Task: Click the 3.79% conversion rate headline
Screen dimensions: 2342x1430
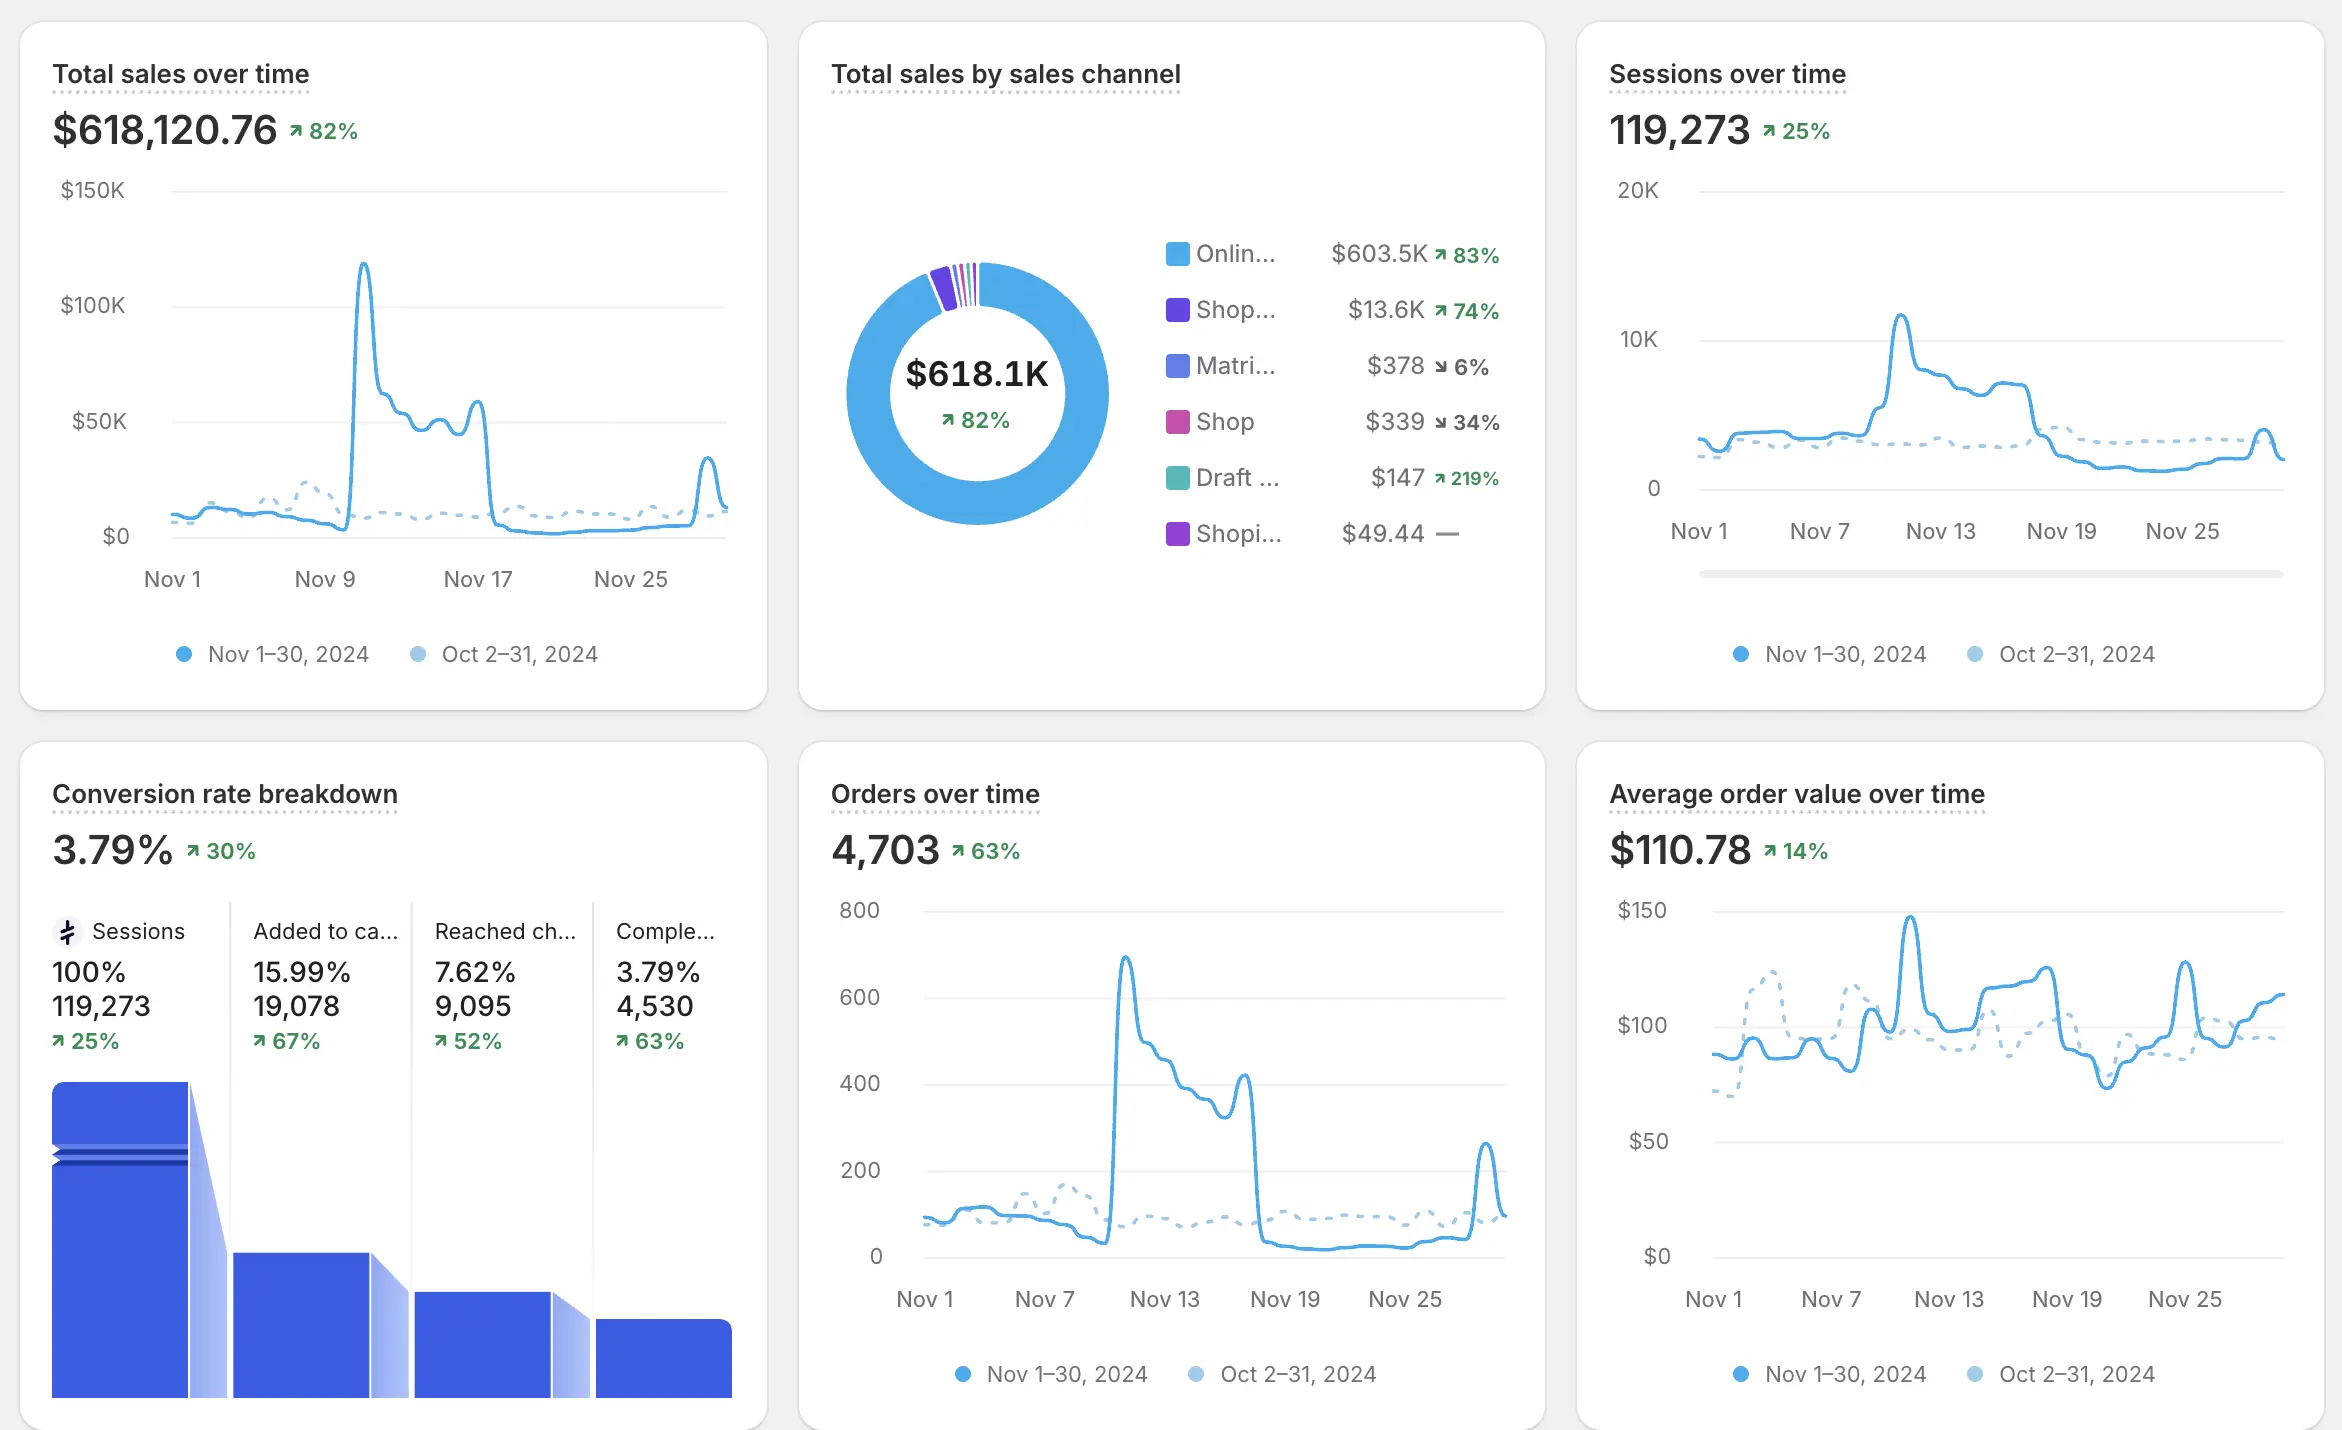Action: click(112, 850)
